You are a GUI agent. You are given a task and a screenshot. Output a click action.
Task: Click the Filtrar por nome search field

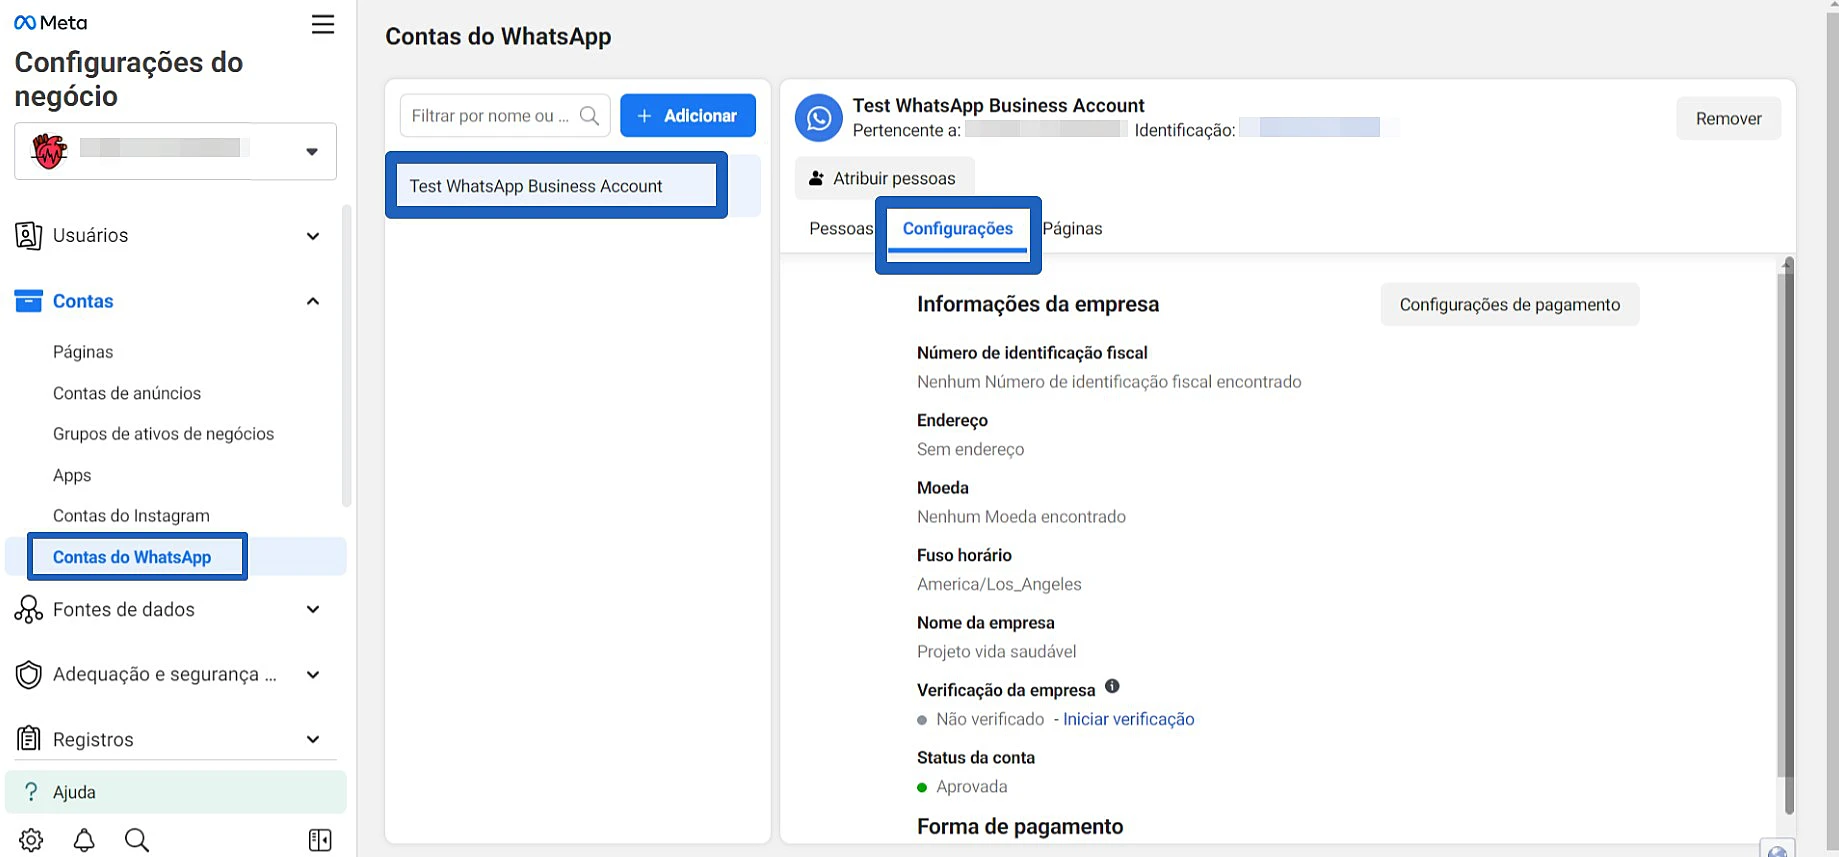pyautogui.click(x=490, y=116)
